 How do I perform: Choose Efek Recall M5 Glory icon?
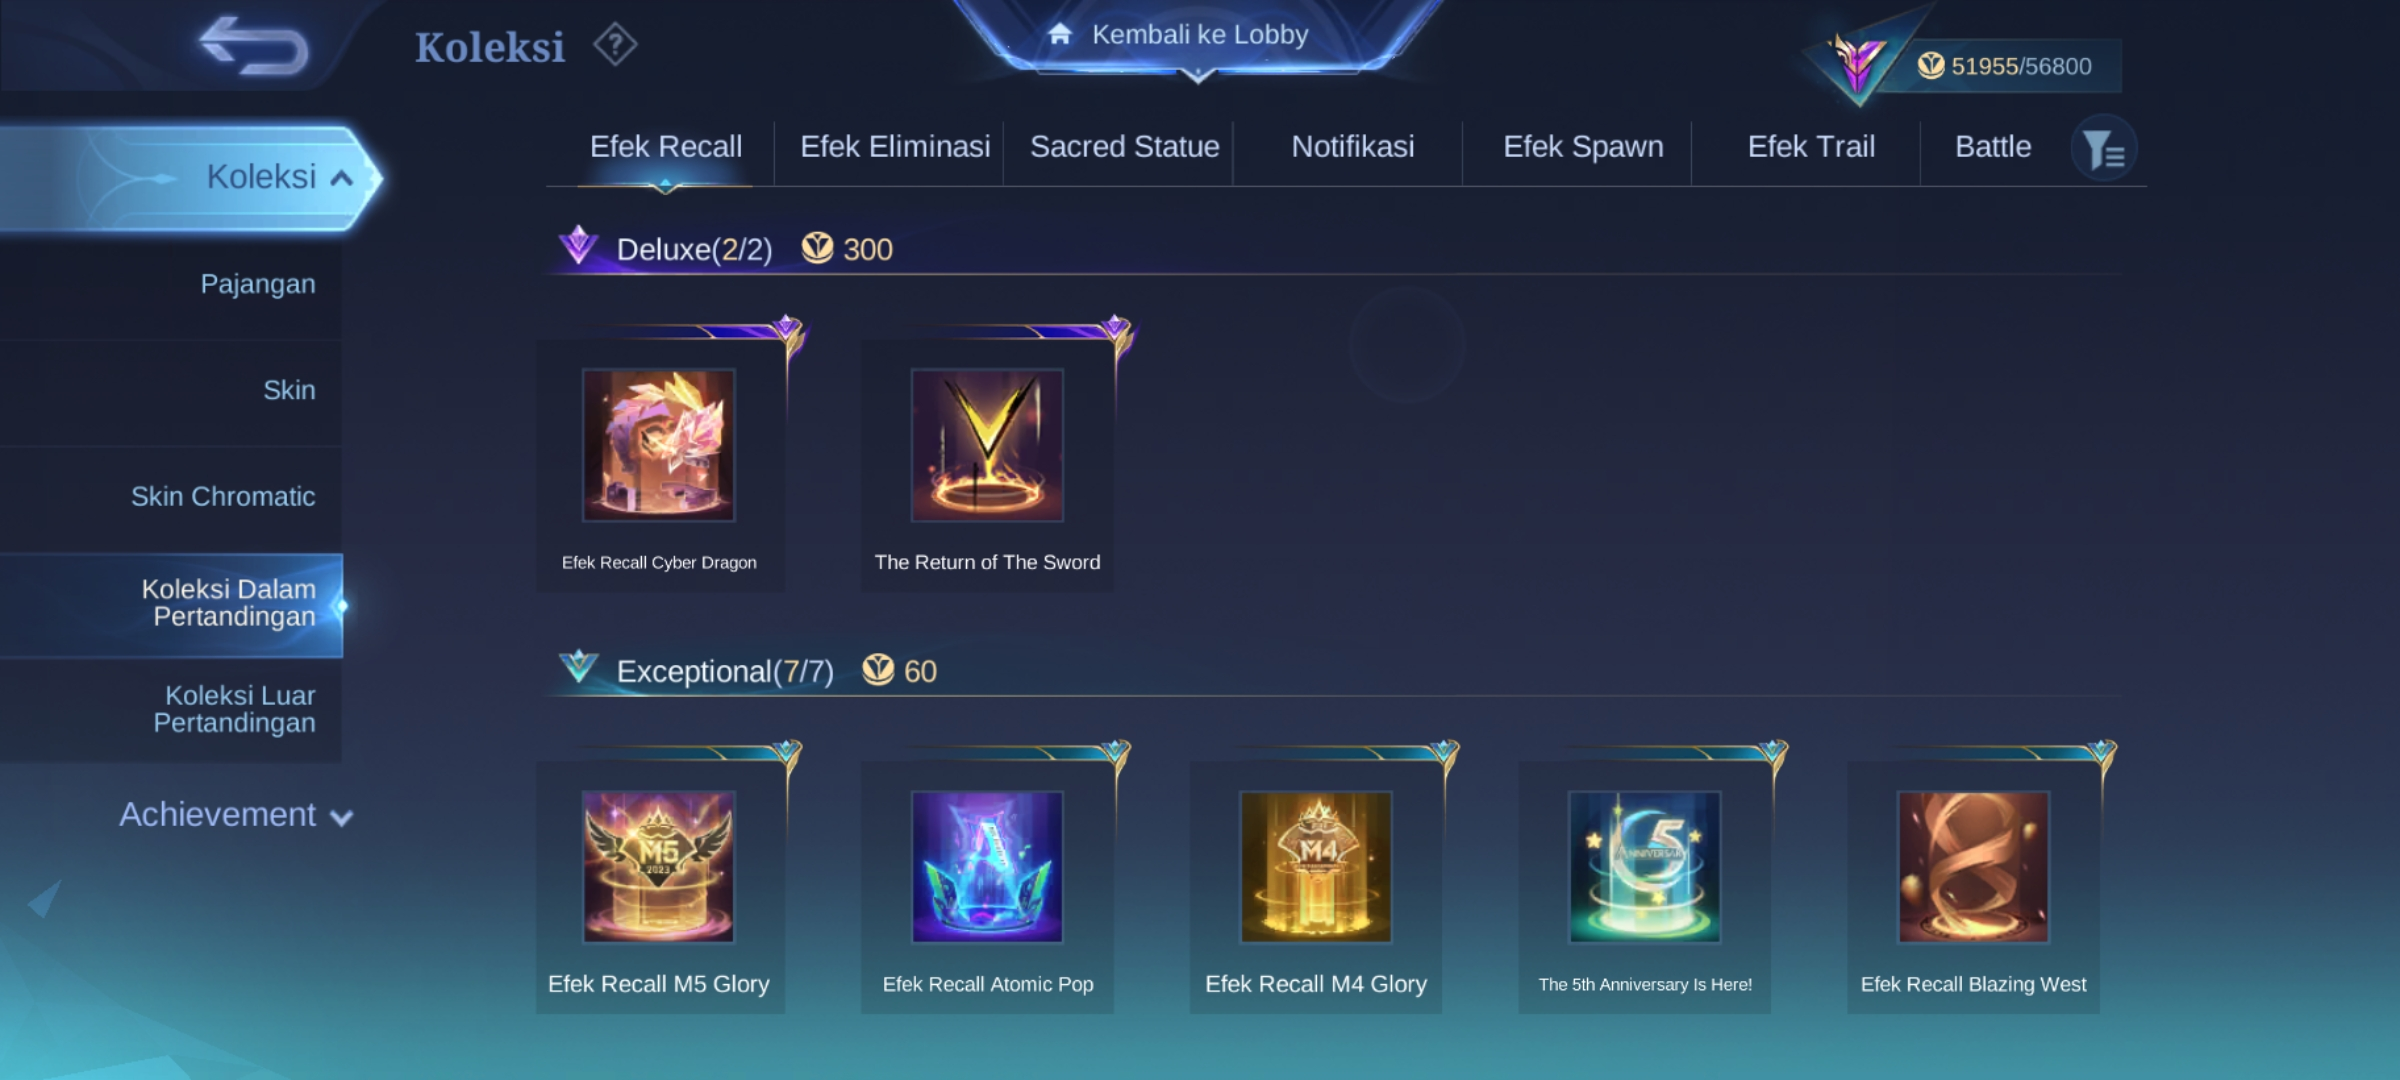tap(659, 867)
